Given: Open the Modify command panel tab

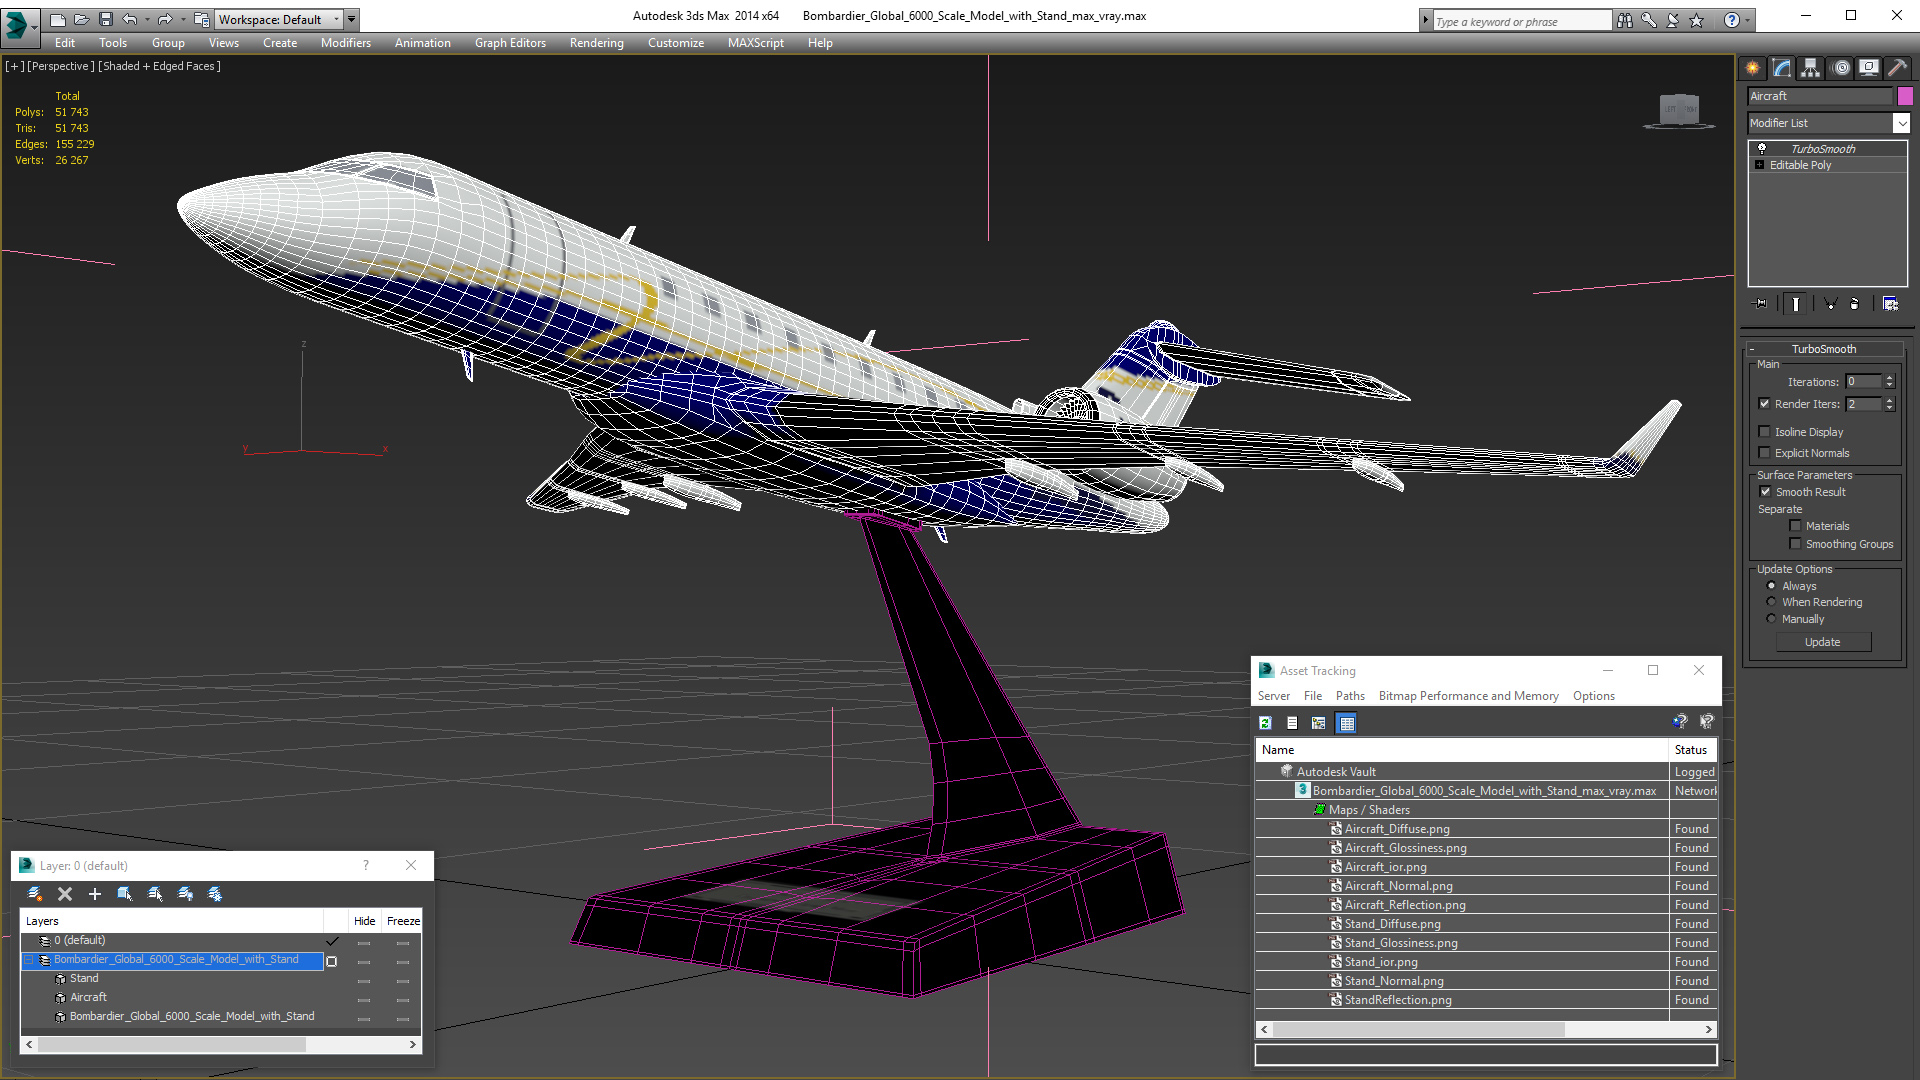Looking at the screenshot, I should (1781, 68).
